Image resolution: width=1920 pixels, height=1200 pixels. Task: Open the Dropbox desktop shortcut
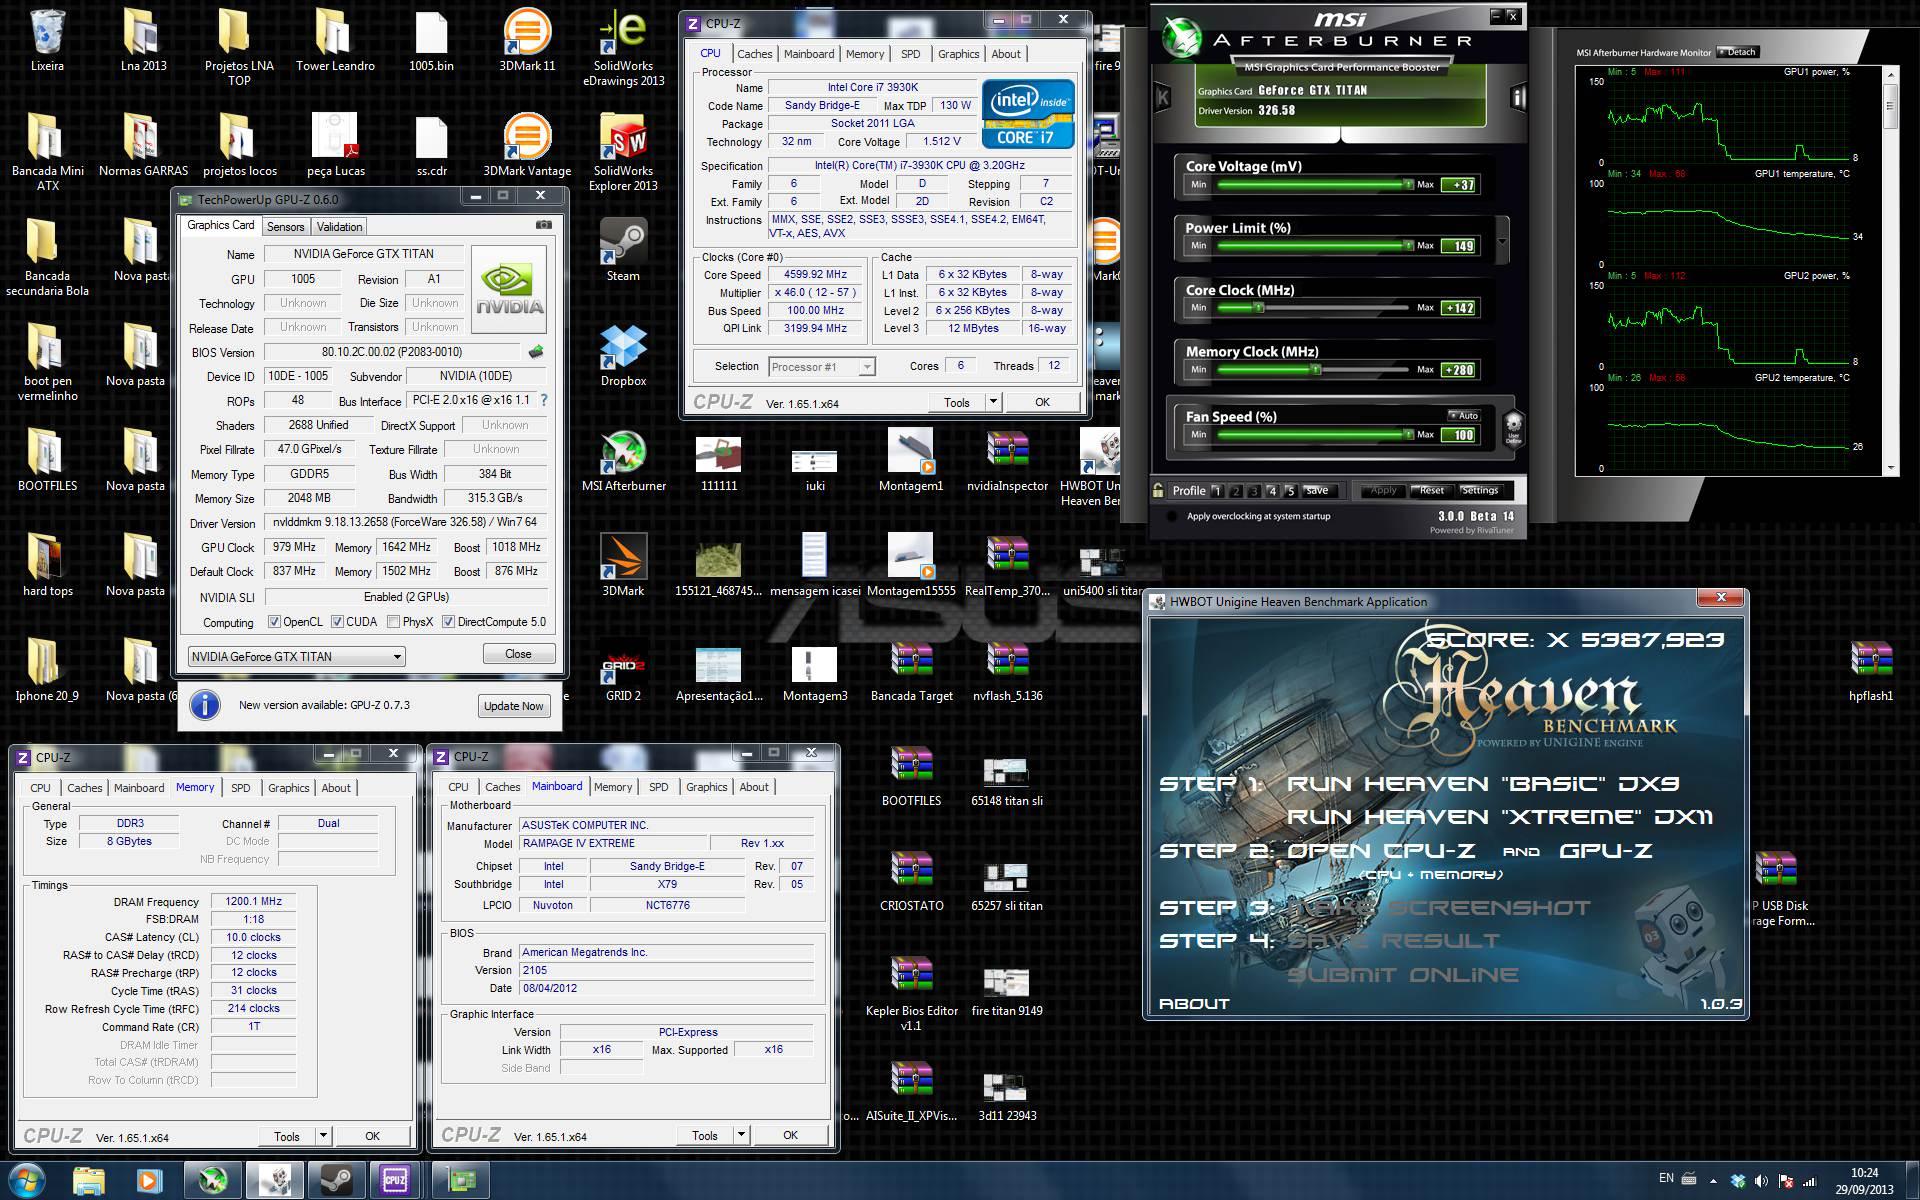tap(623, 356)
